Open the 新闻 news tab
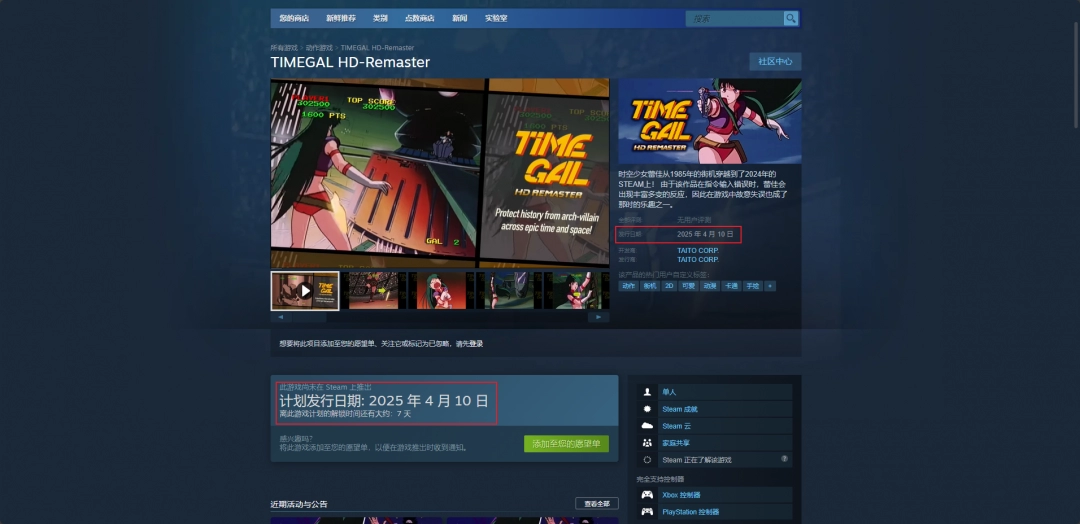The image size is (1080, 524). [x=459, y=18]
